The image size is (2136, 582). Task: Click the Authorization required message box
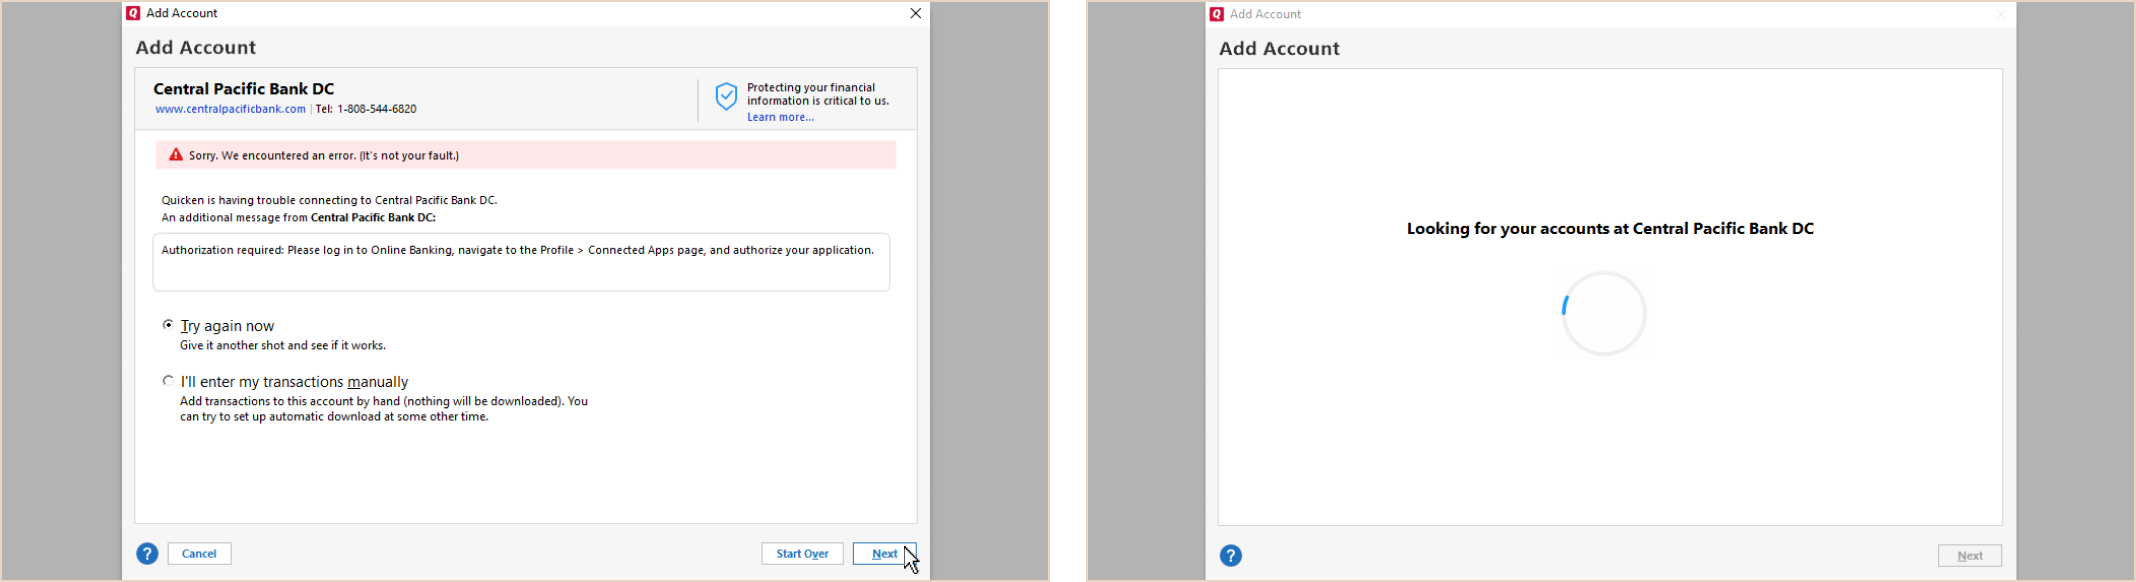[x=521, y=262]
